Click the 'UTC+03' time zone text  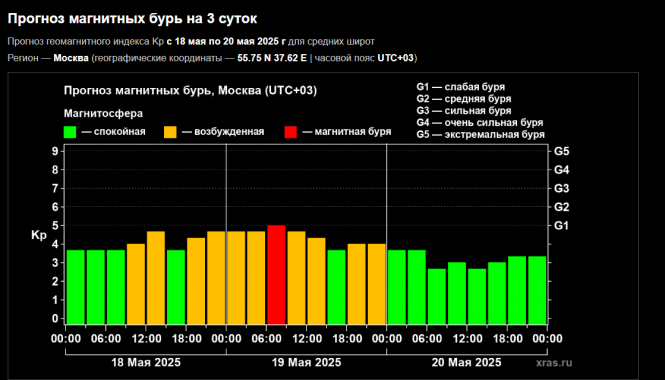coord(396,58)
